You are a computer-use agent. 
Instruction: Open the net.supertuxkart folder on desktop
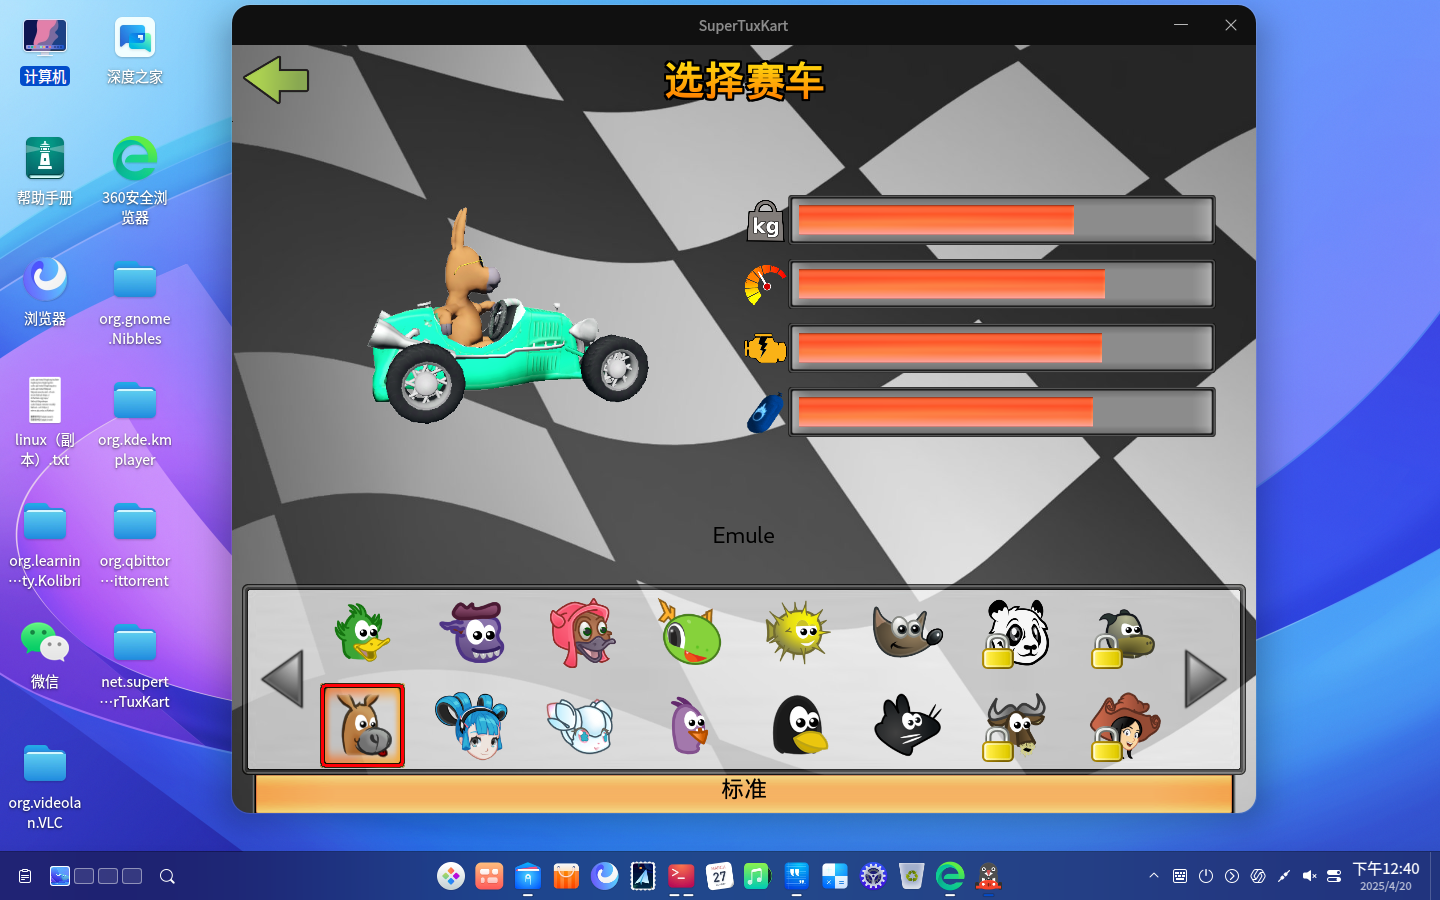point(135,666)
